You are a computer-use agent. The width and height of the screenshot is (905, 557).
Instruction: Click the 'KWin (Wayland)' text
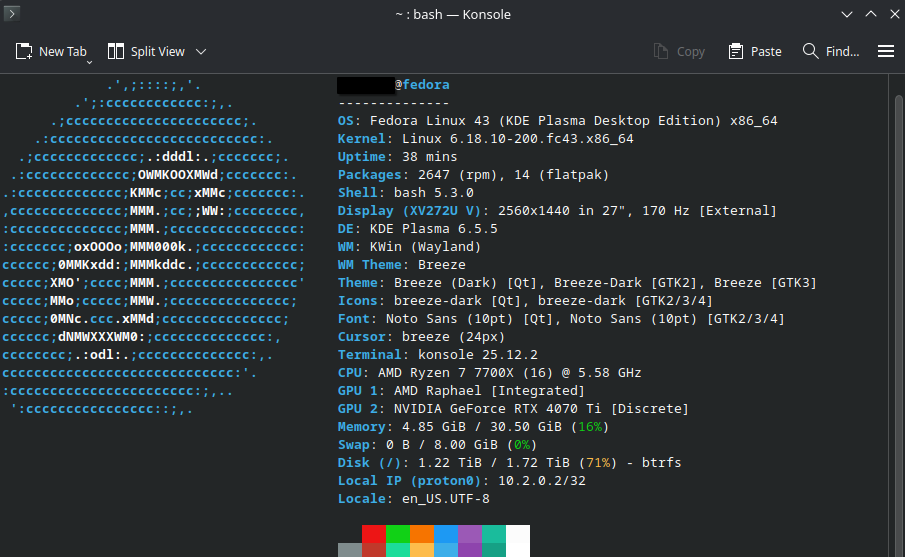(425, 246)
